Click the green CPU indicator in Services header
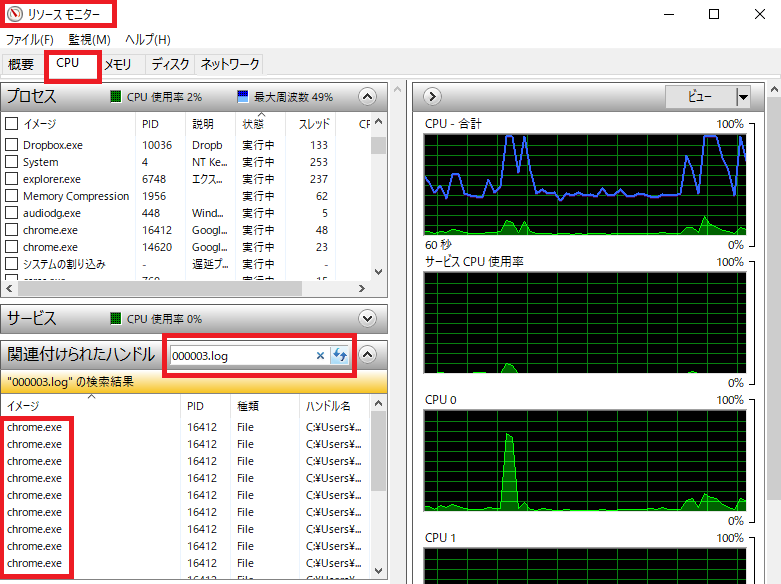 point(116,319)
